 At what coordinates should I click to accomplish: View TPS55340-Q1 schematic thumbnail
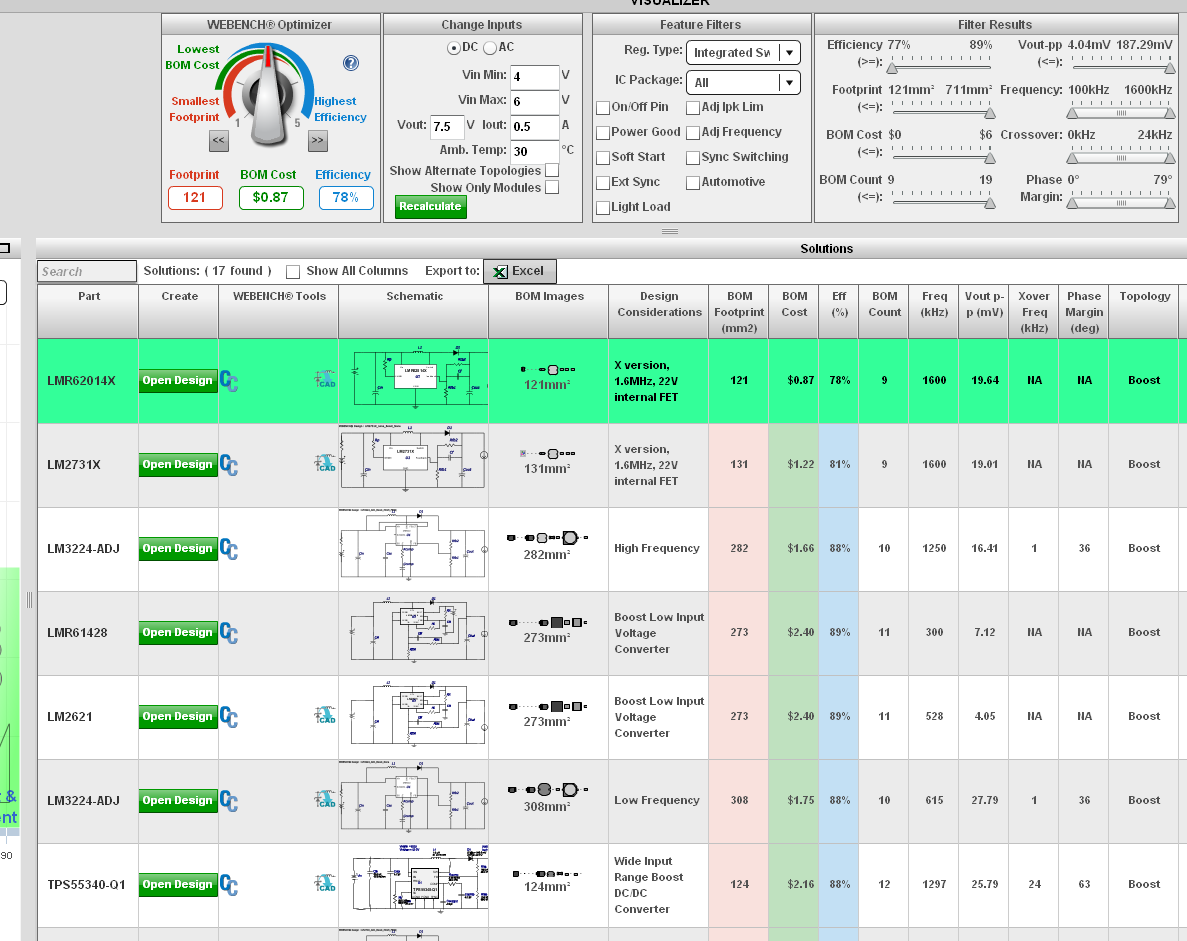pyautogui.click(x=420, y=880)
